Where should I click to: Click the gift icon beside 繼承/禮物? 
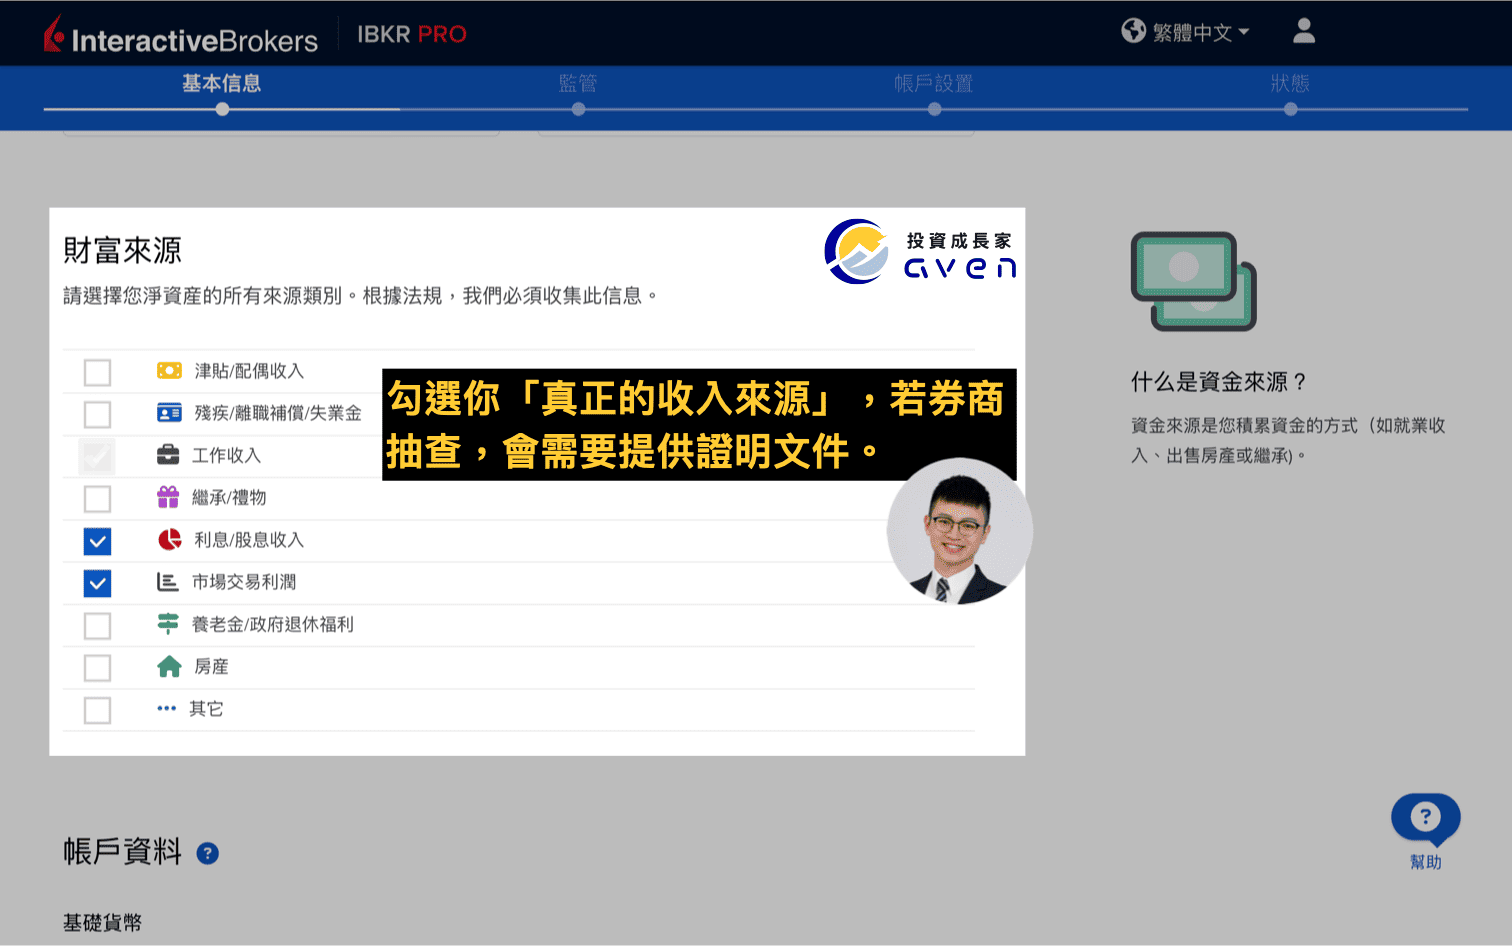168,497
